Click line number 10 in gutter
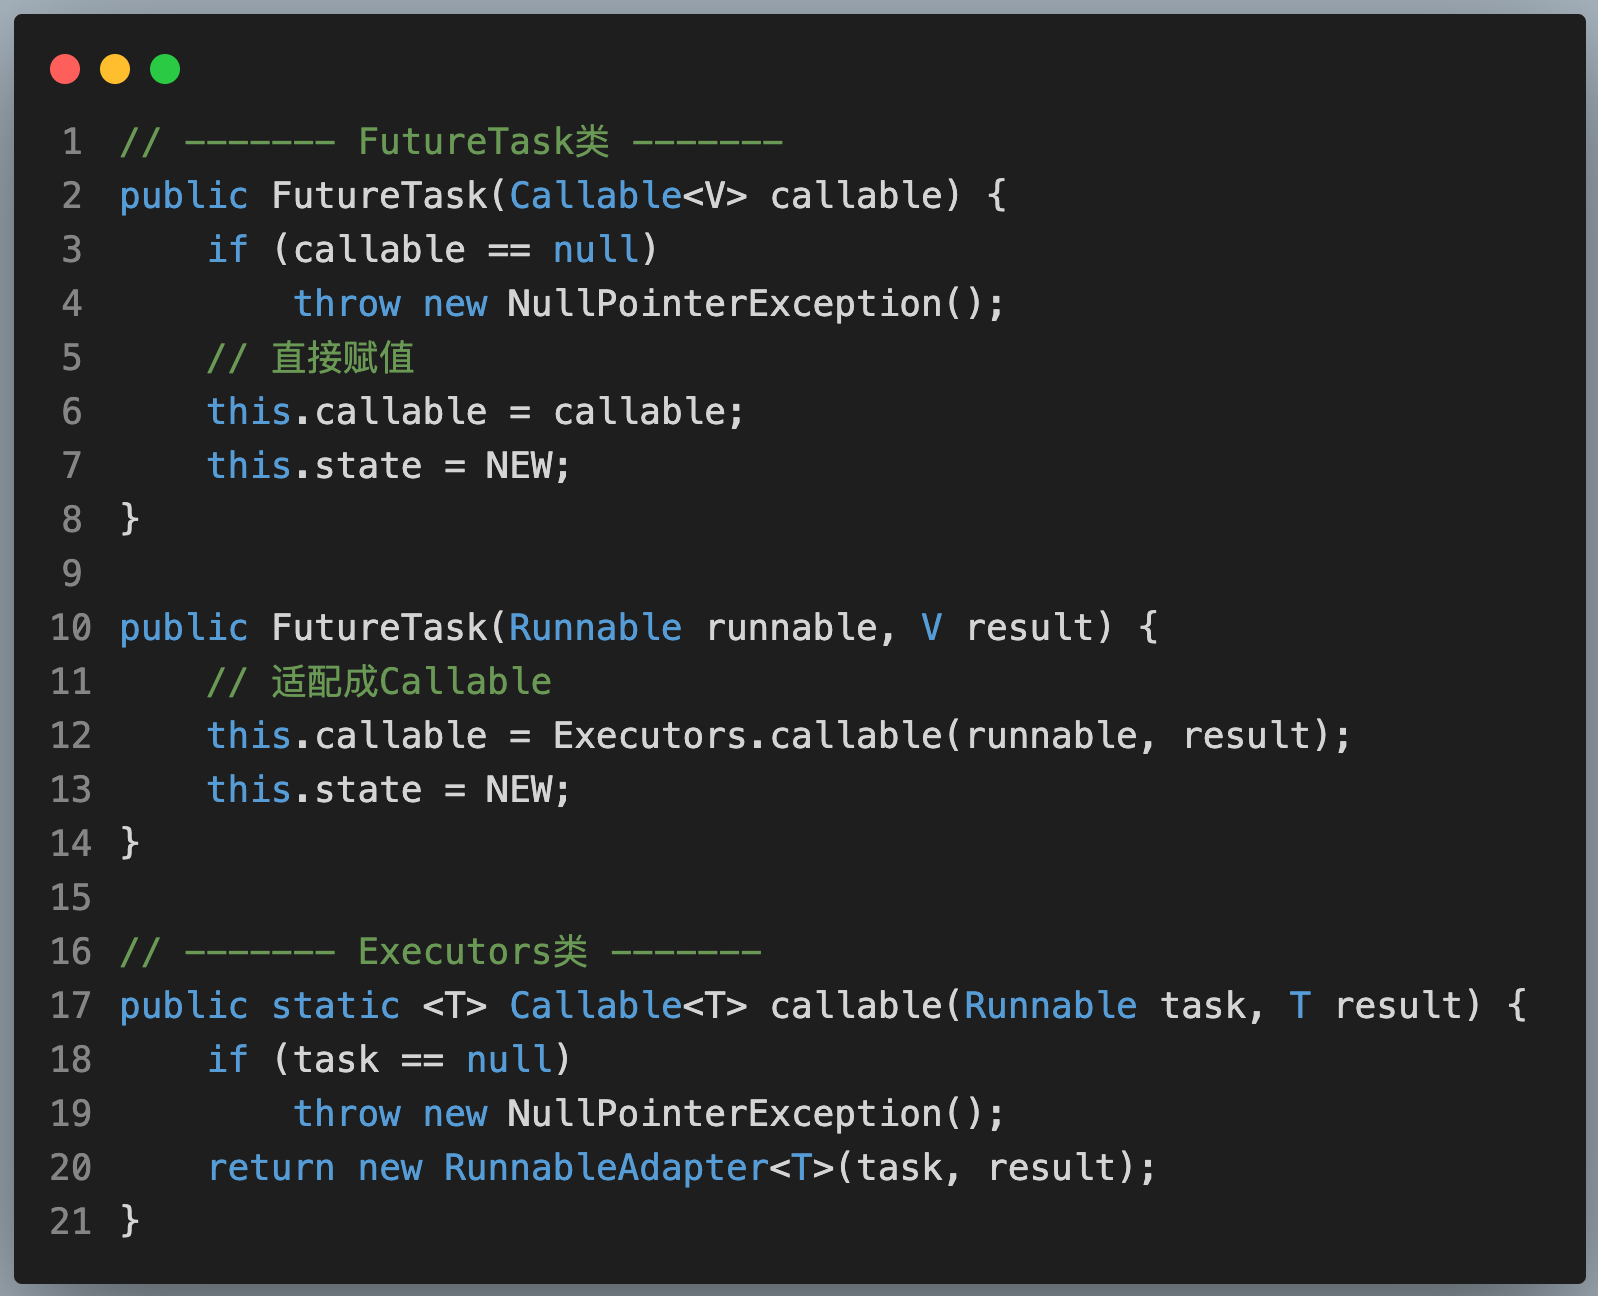Viewport: 1598px width, 1296px height. (71, 628)
